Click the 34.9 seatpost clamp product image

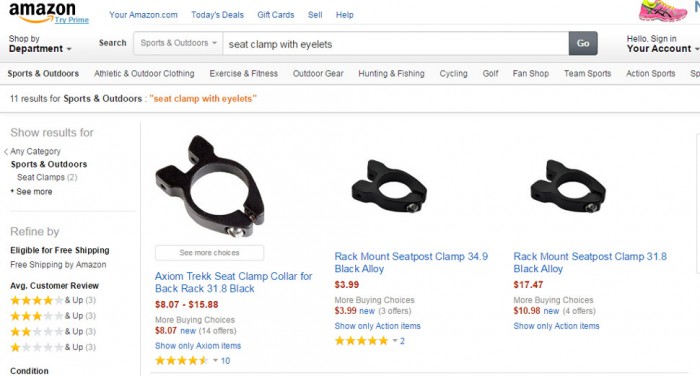[389, 186]
